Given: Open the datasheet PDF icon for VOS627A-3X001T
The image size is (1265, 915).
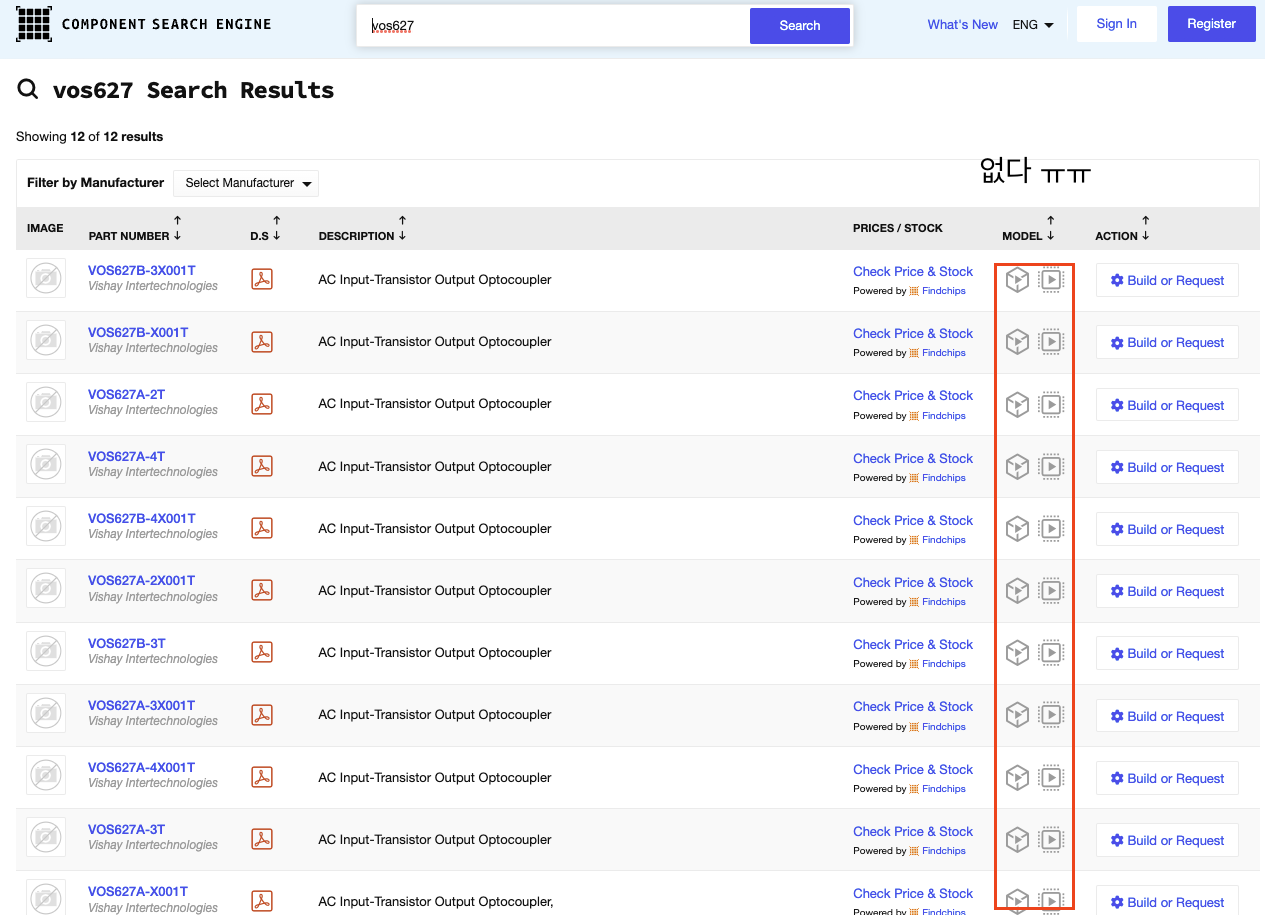Looking at the screenshot, I should (x=262, y=715).
